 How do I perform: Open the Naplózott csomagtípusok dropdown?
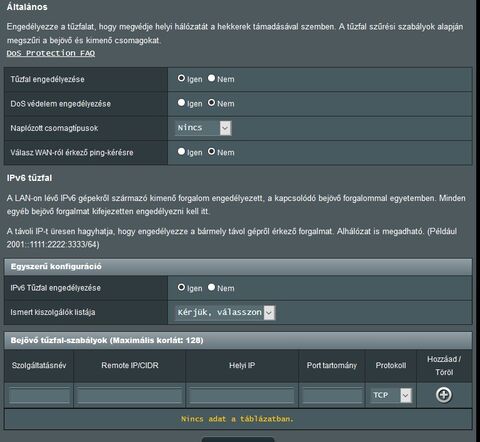203,128
